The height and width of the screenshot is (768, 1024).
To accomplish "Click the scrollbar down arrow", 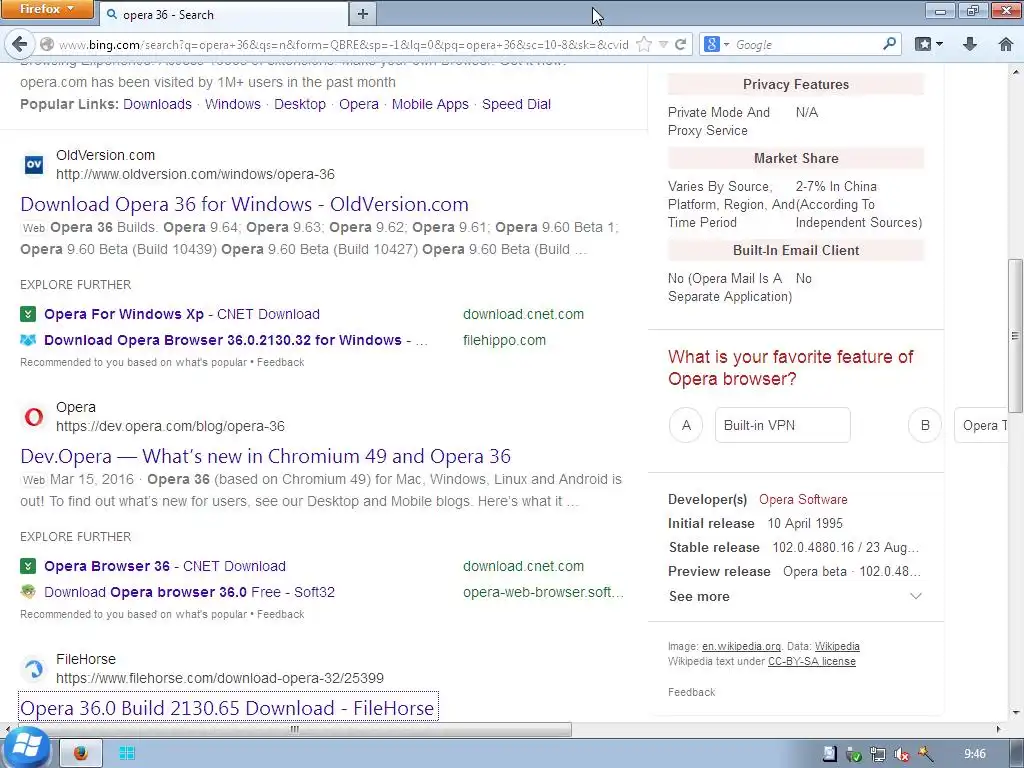I will pyautogui.click(x=1015, y=712).
